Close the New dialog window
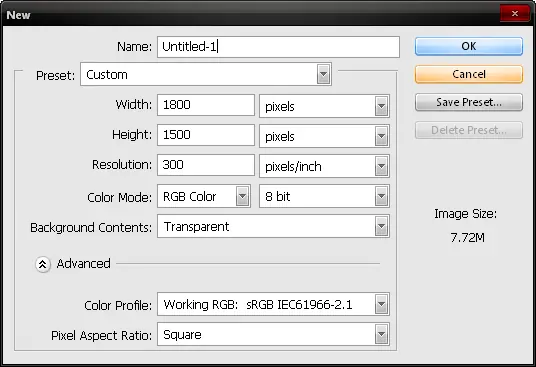The width and height of the screenshot is (536, 367). (514, 14)
